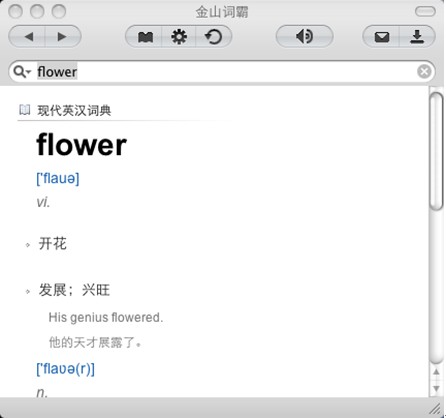The image size is (446, 418).
Task: Toggle the toolbar with the pill button
Action: pyautogui.click(x=425, y=12)
